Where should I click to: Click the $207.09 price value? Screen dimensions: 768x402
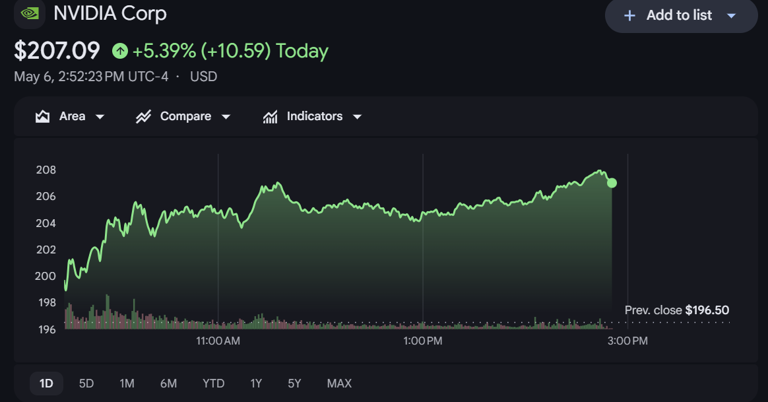click(x=57, y=51)
